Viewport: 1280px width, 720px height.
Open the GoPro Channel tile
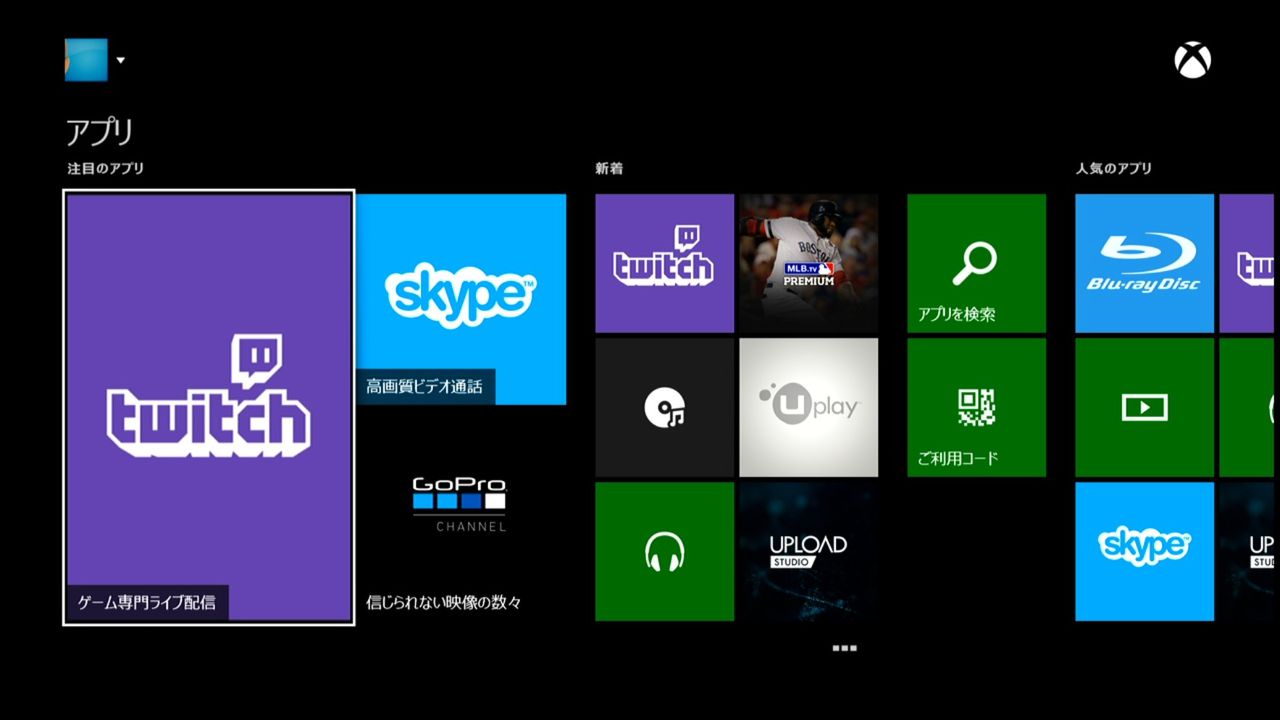(x=460, y=500)
